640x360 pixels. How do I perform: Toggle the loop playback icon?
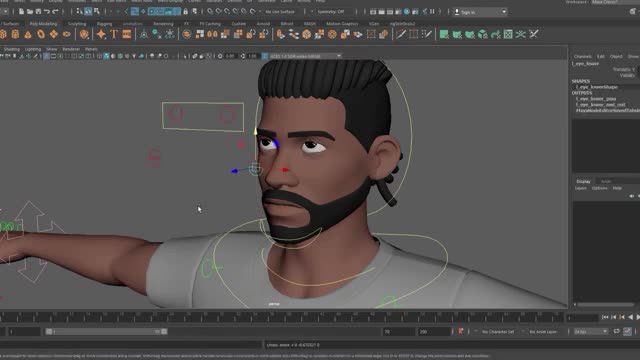tap(616, 331)
